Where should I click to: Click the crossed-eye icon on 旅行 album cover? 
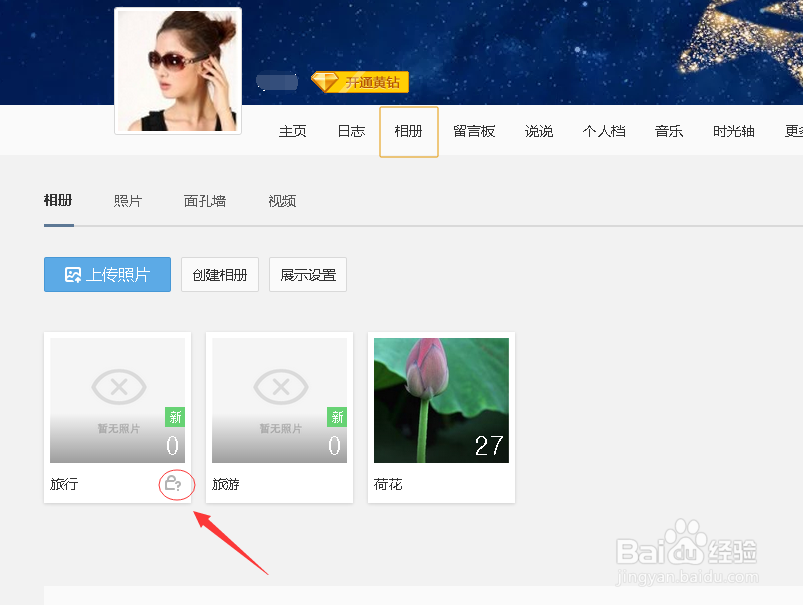point(117,387)
